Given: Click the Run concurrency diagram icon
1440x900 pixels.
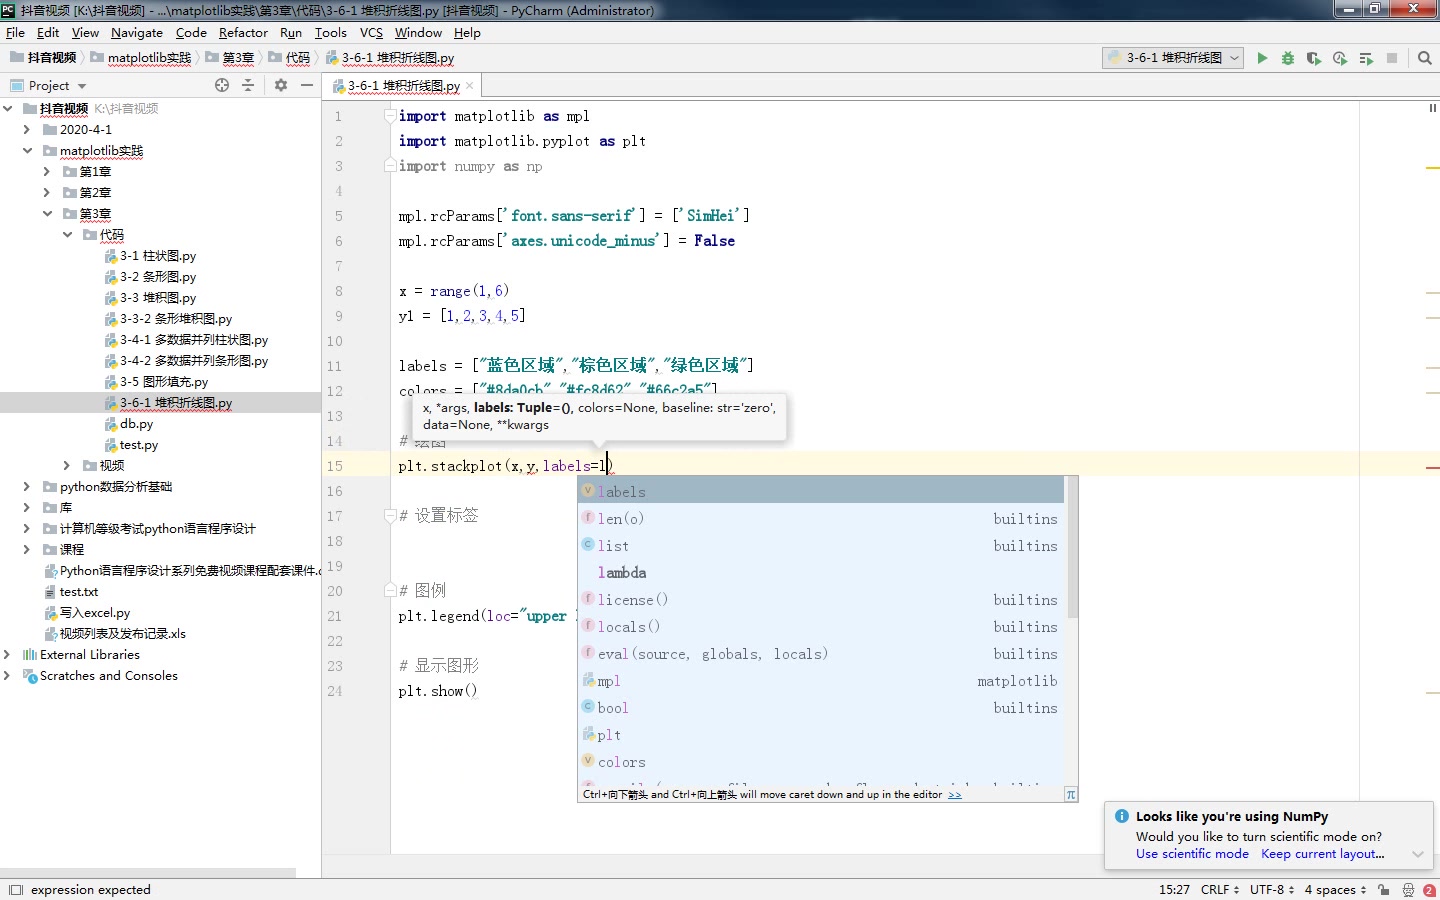Looking at the screenshot, I should 1366,58.
